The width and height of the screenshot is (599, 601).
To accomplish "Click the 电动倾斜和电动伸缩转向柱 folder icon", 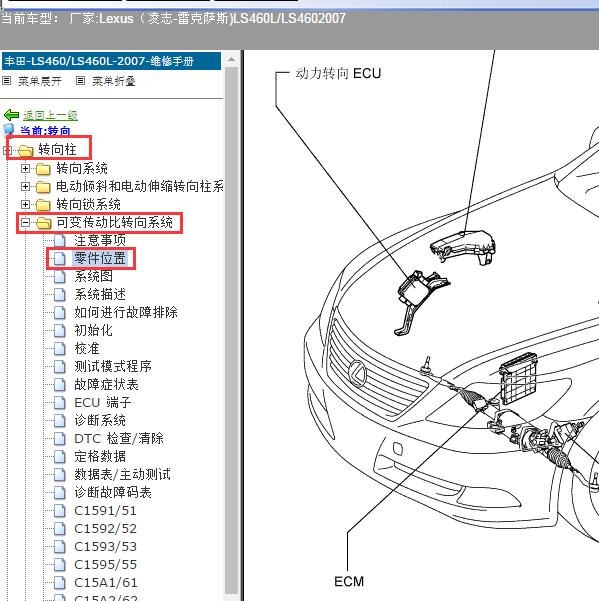I will pyautogui.click(x=43, y=187).
